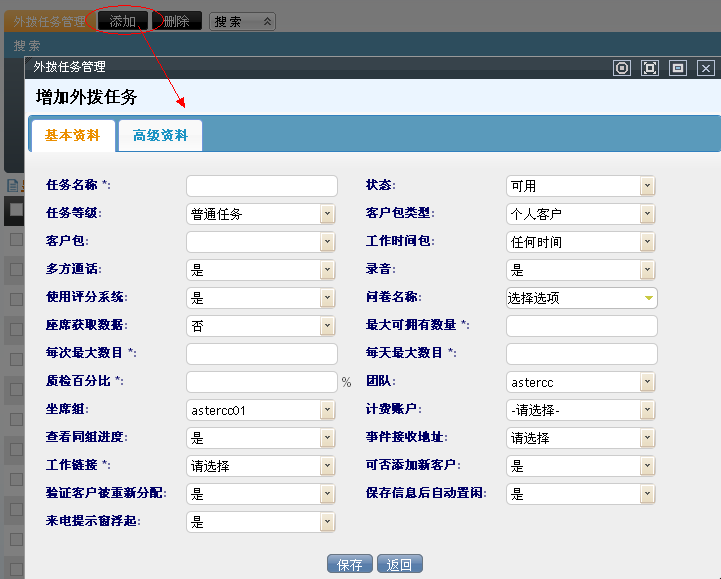Toggle the select-all checkbox in list header
721x579 pixels.
coord(15,210)
